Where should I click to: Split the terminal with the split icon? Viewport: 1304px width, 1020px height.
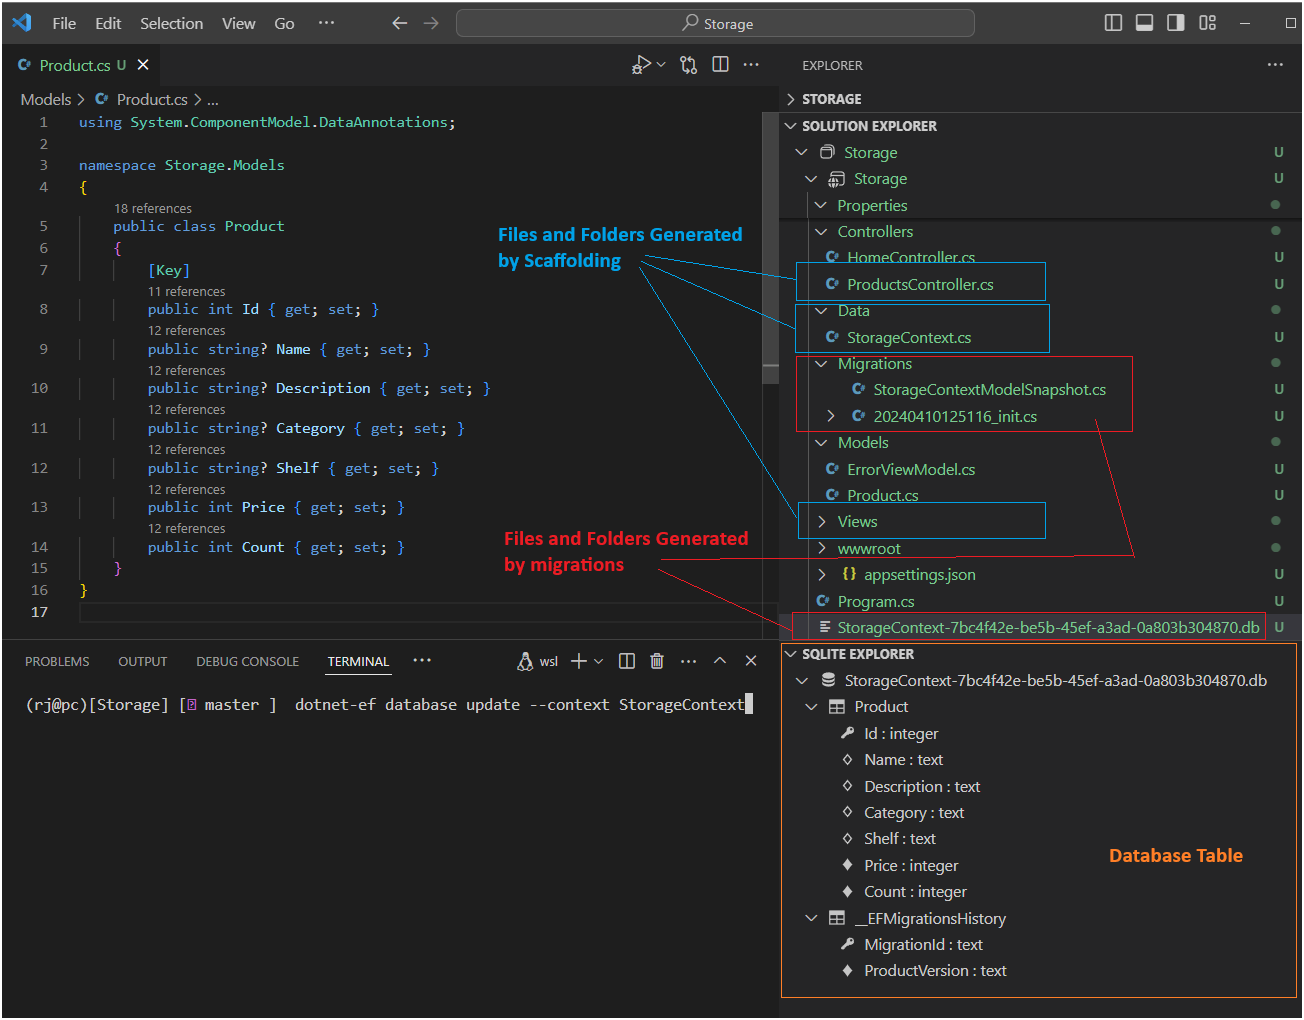point(626,660)
